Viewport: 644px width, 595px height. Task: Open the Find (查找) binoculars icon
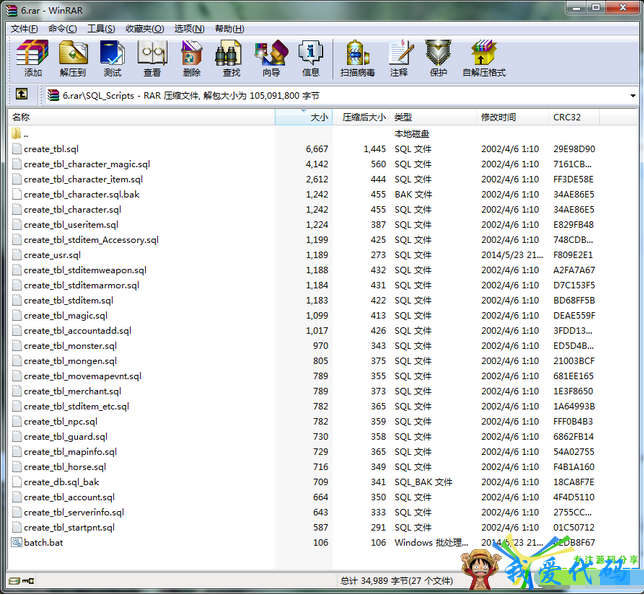pyautogui.click(x=230, y=58)
